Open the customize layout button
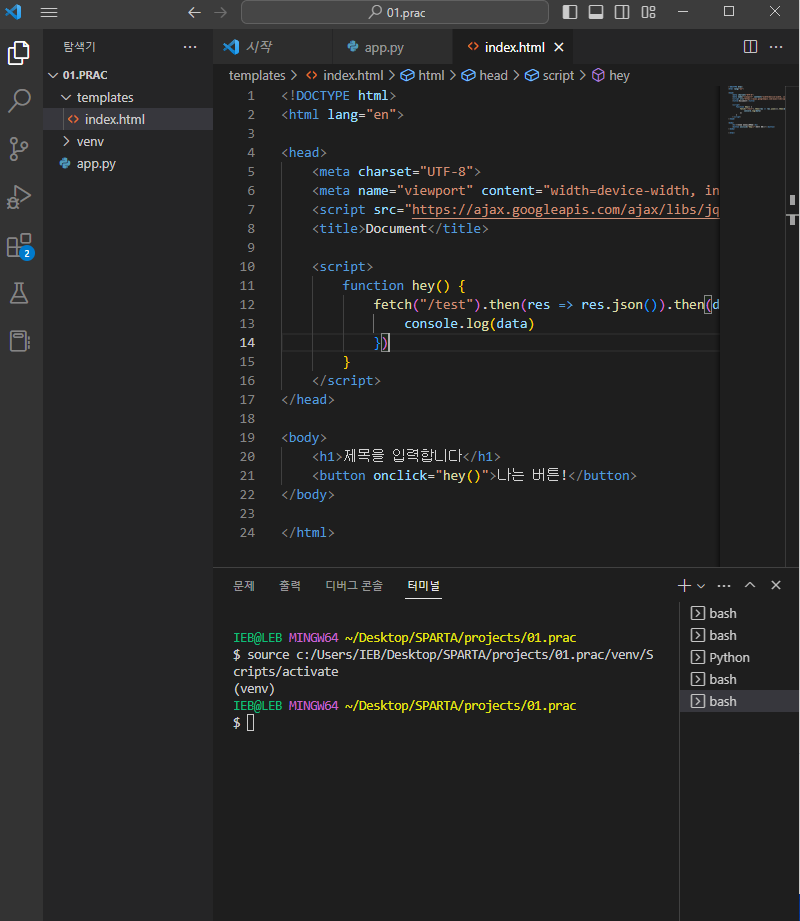This screenshot has height=921, width=800. pos(648,12)
